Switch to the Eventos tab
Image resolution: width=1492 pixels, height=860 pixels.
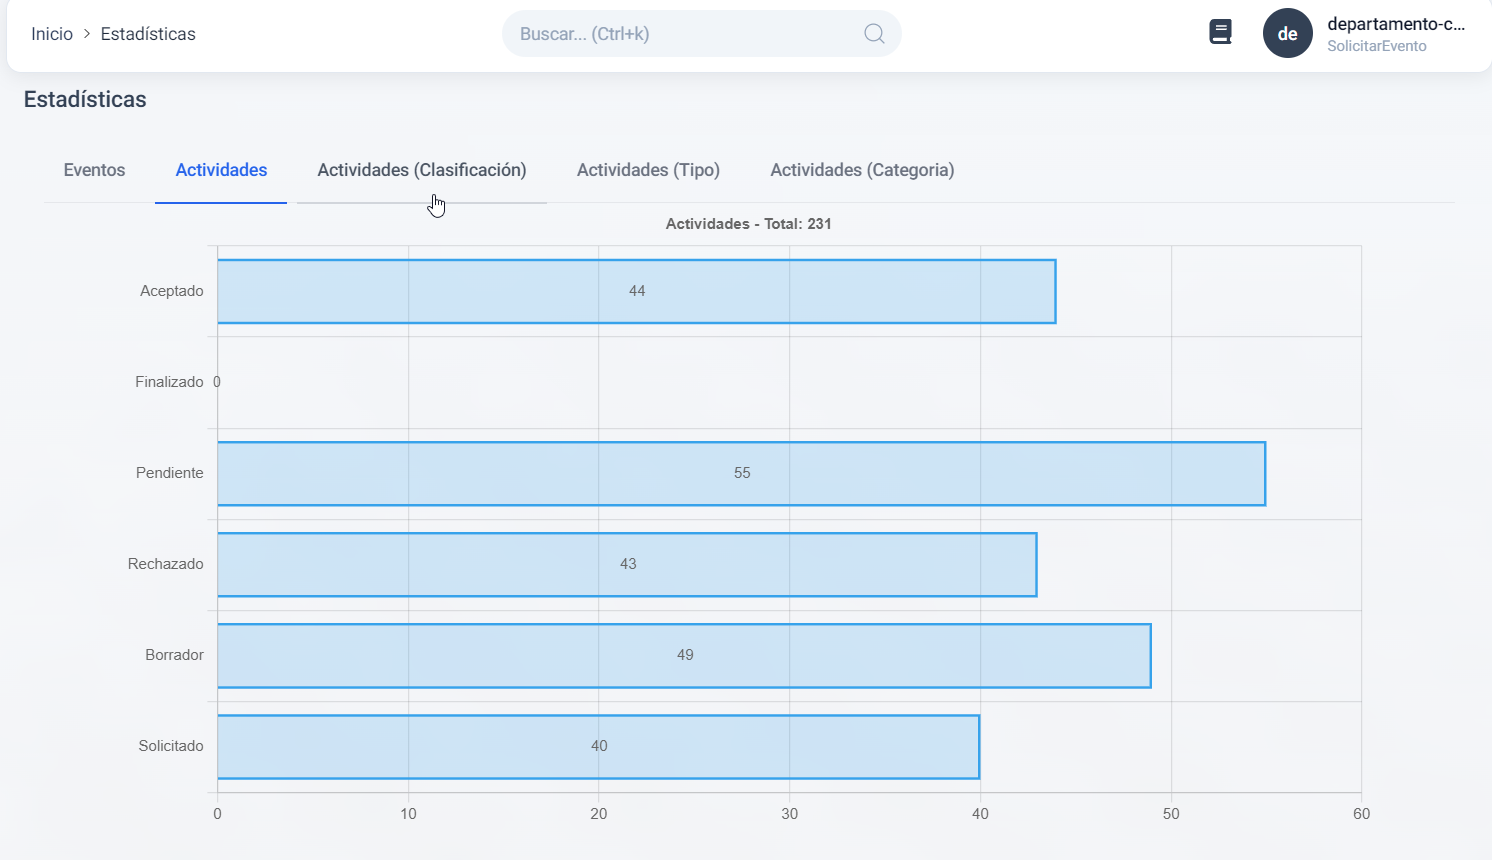(x=94, y=170)
